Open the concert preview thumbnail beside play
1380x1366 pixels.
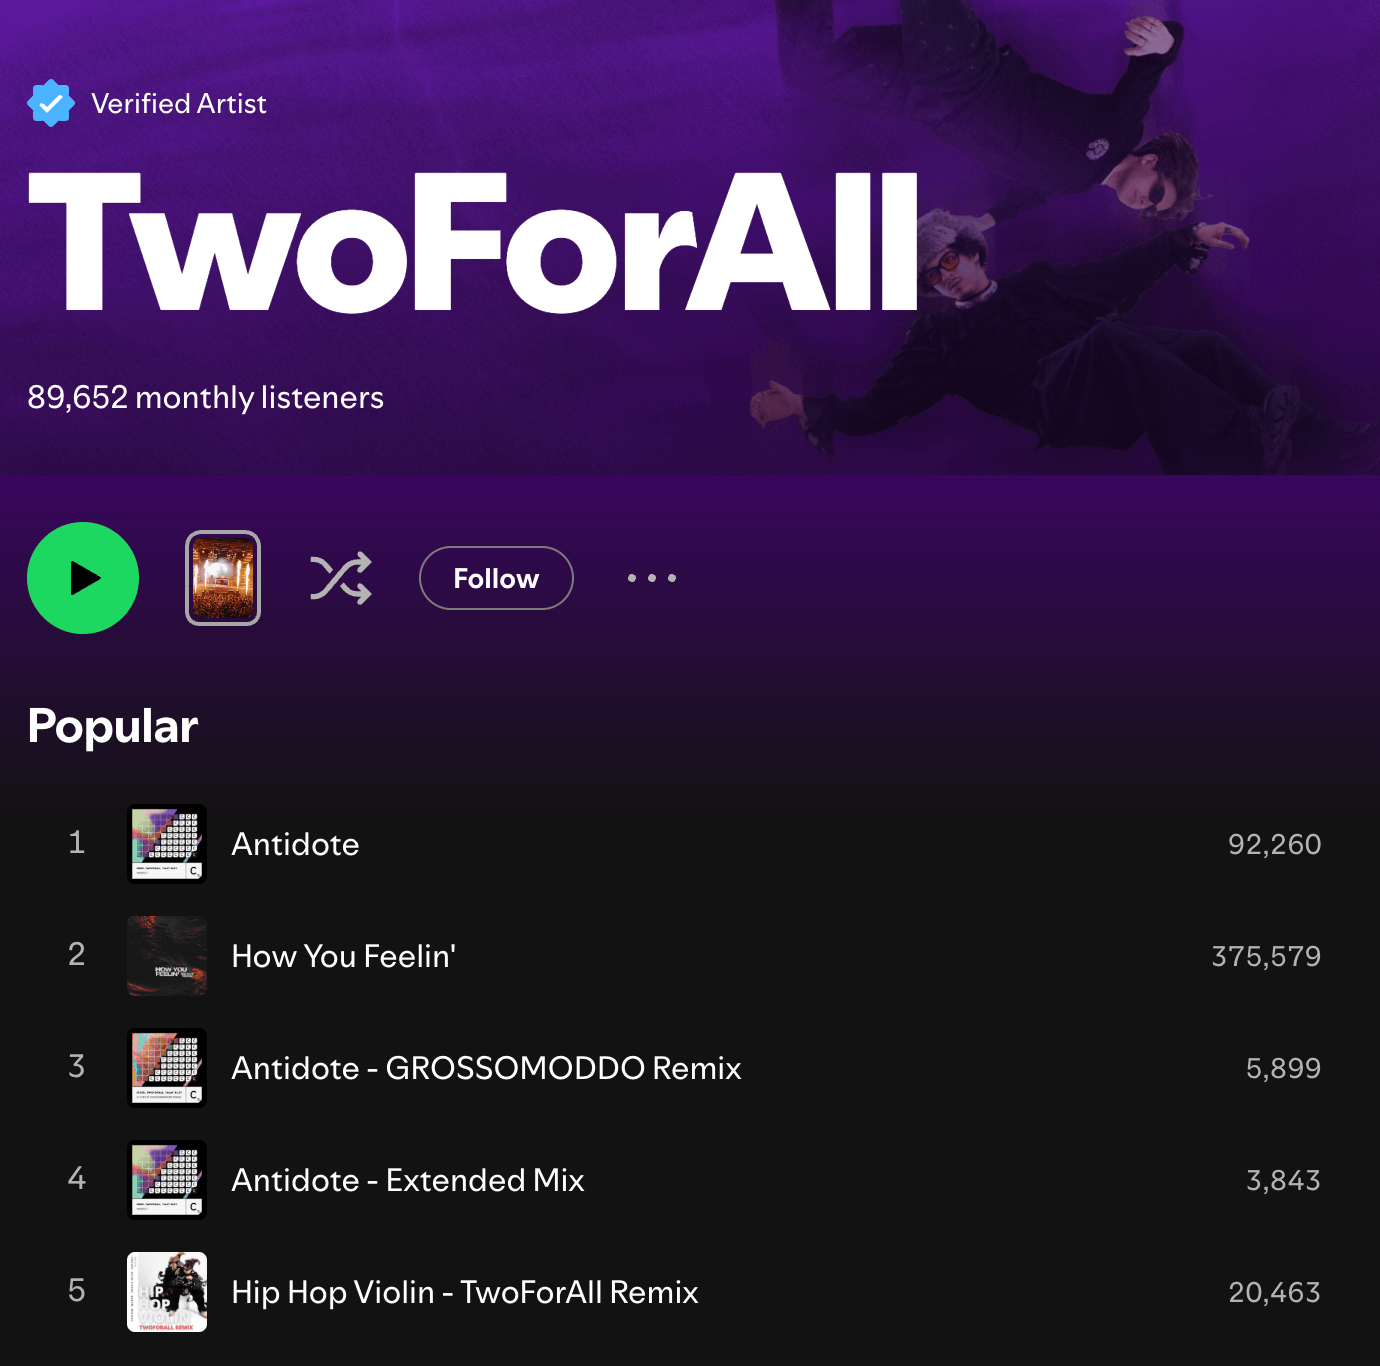tap(223, 578)
